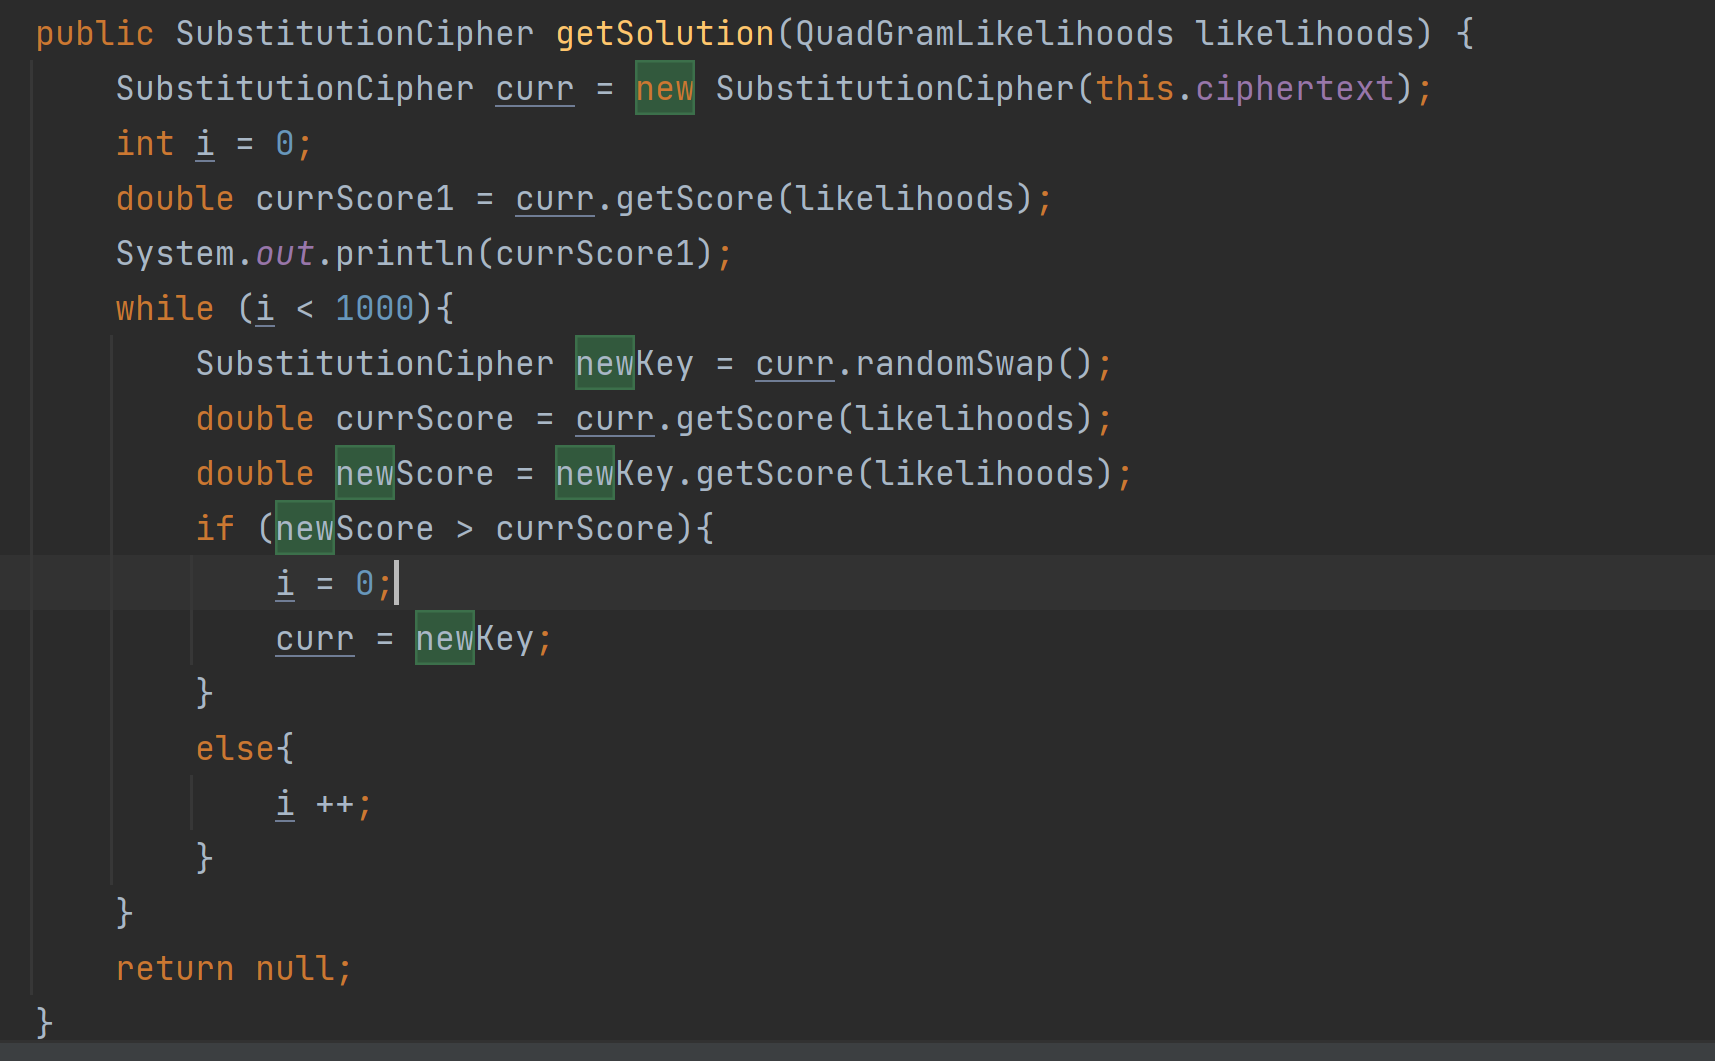The width and height of the screenshot is (1715, 1061).
Task: Click the 1000 literal in while condition
Action: (374, 309)
